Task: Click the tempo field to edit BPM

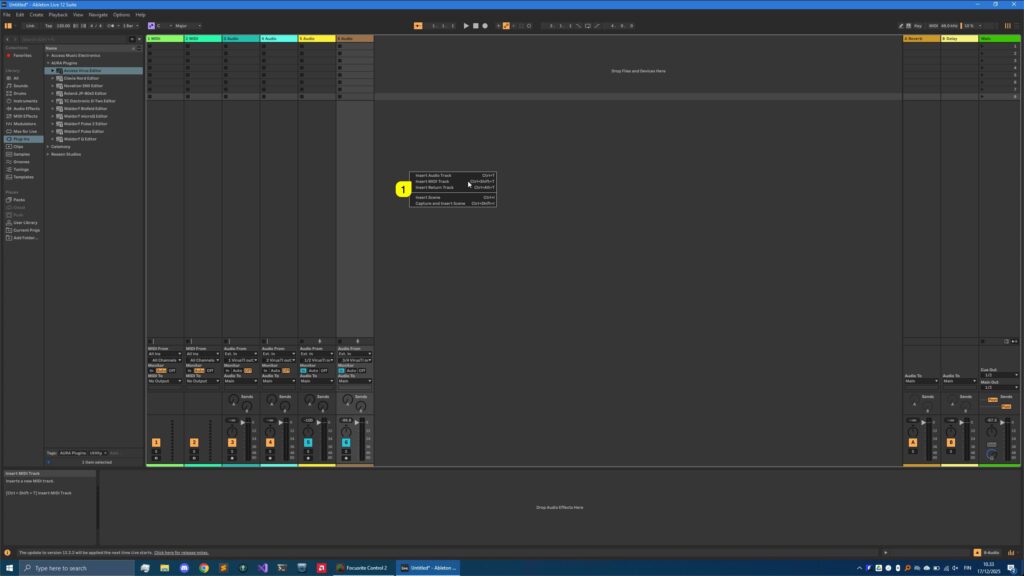Action: point(62,24)
